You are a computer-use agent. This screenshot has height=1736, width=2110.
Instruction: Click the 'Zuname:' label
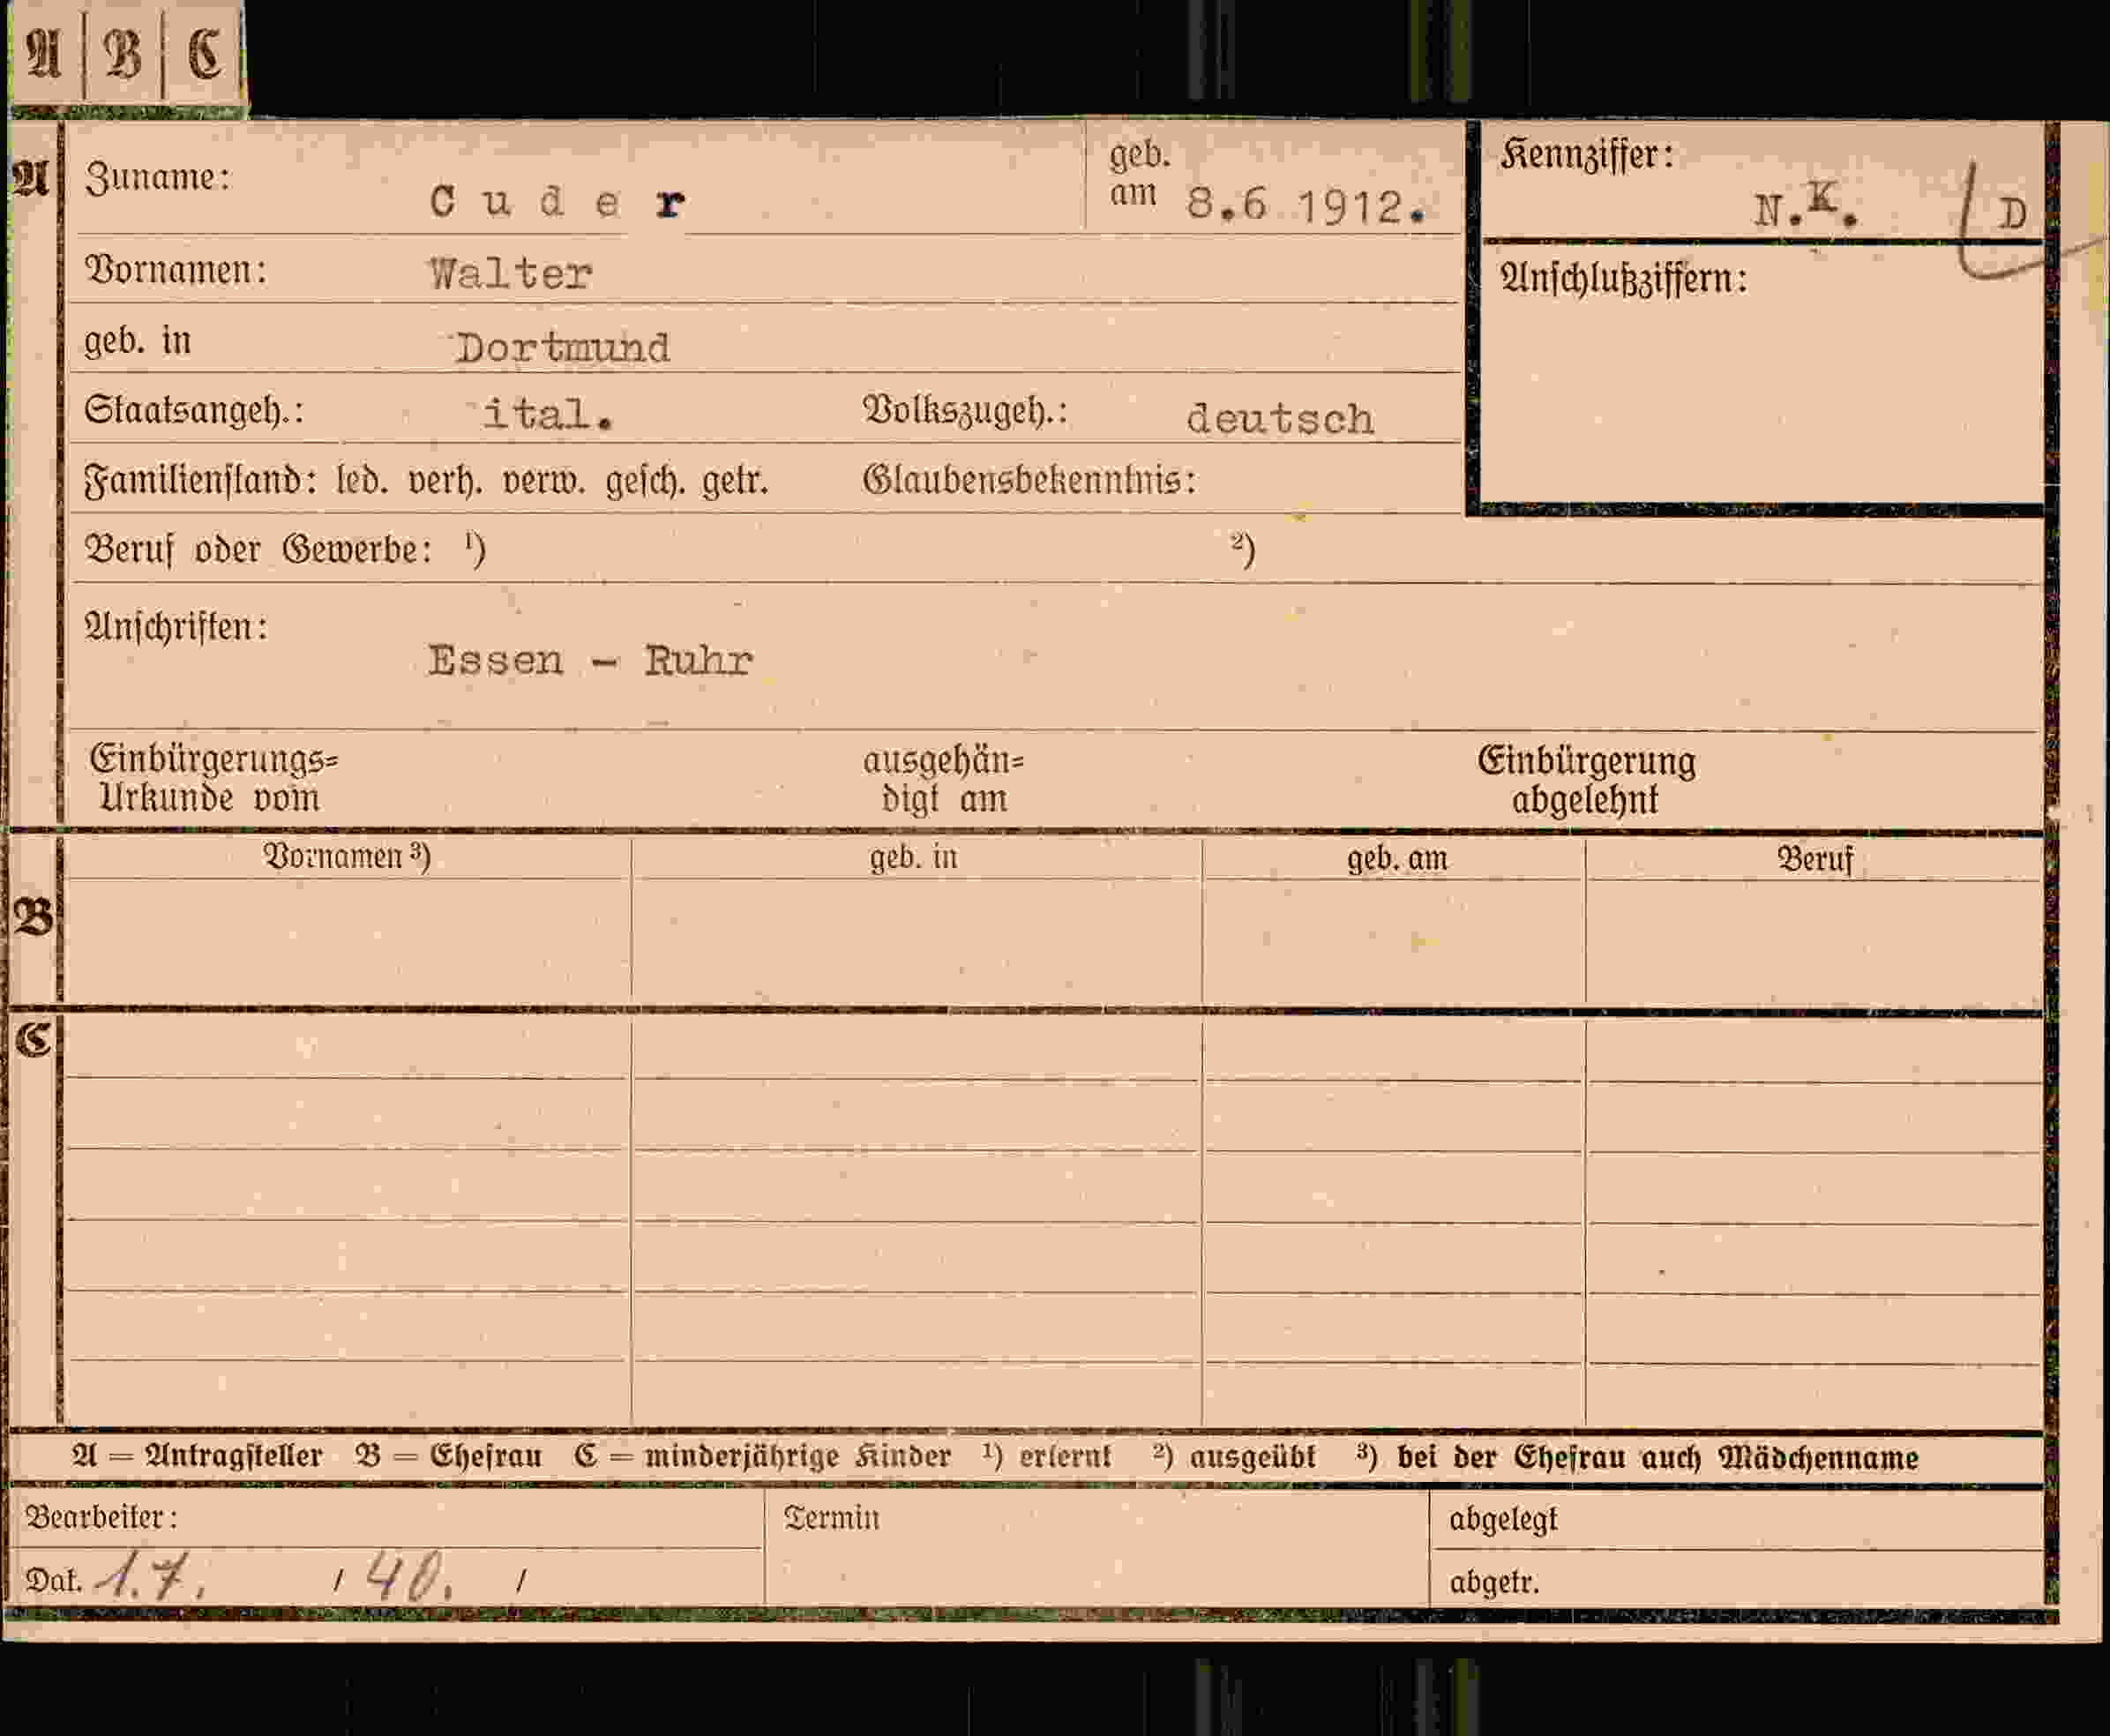click(x=157, y=178)
